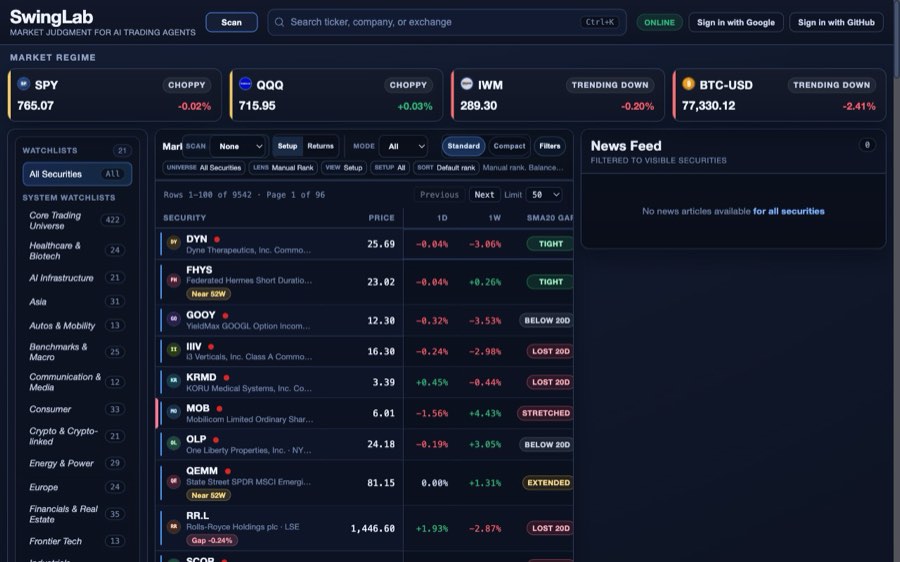Open Healthcare & Biotech watchlist
Image resolution: width=900 pixels, height=562 pixels.
tap(77, 250)
